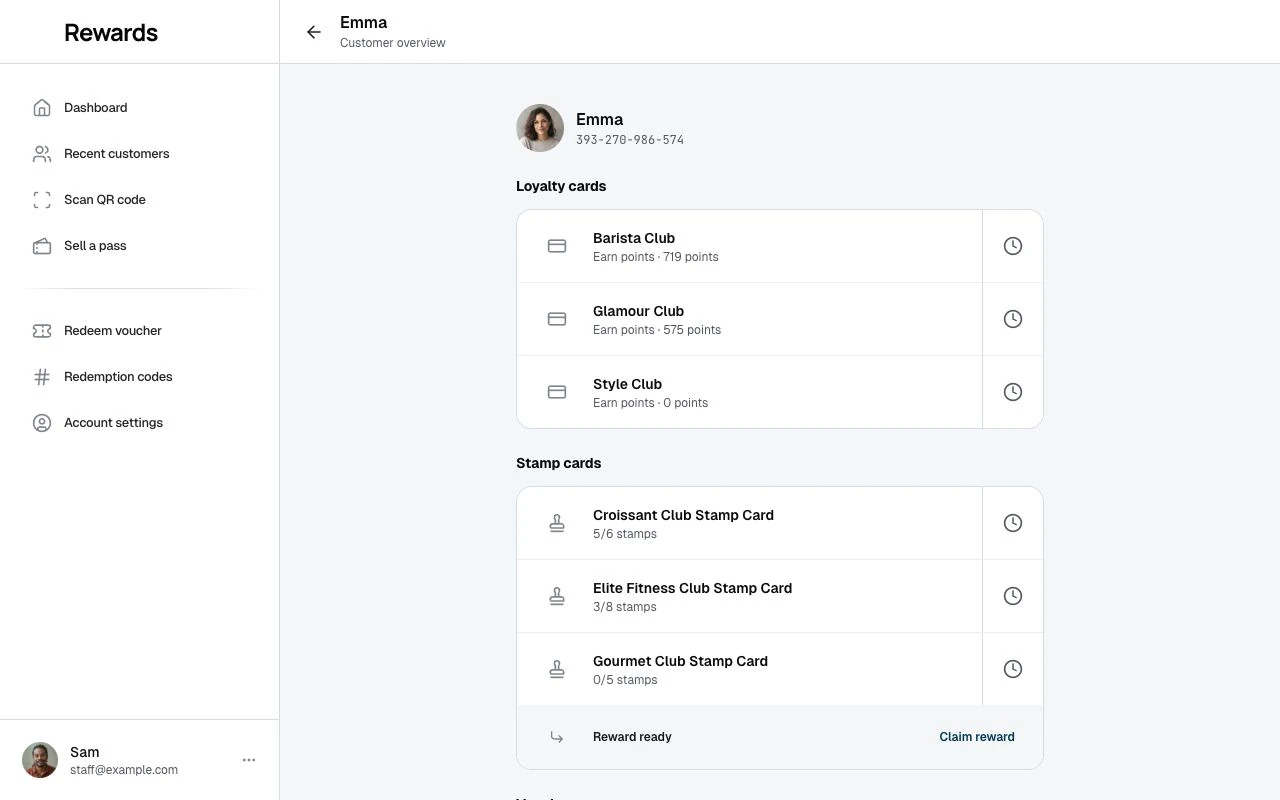View history for Elite Fitness Club Stamp Card
The width and height of the screenshot is (1280, 800).
[1013, 596]
